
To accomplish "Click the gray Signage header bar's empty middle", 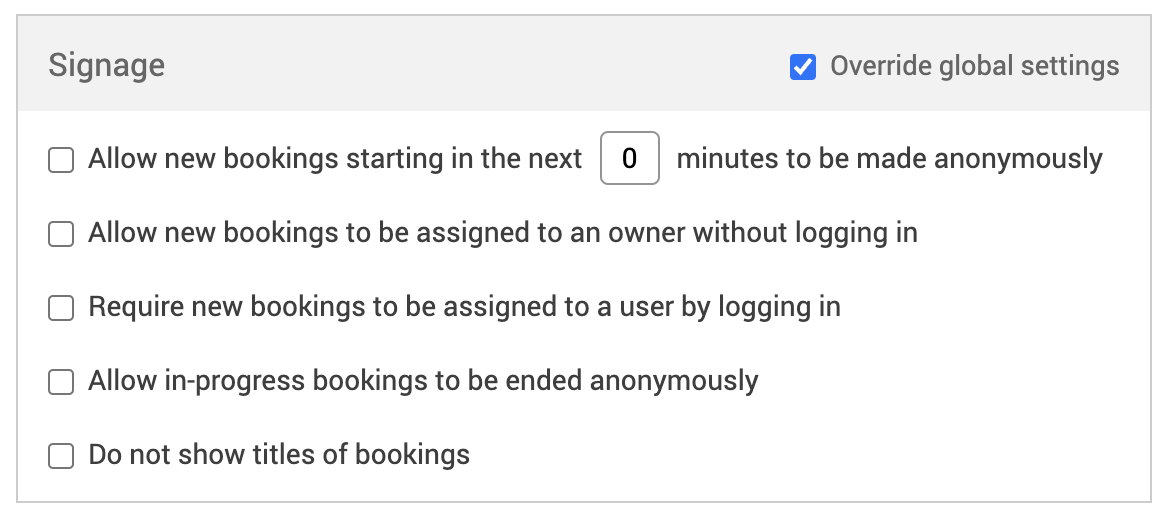I will 470,66.
